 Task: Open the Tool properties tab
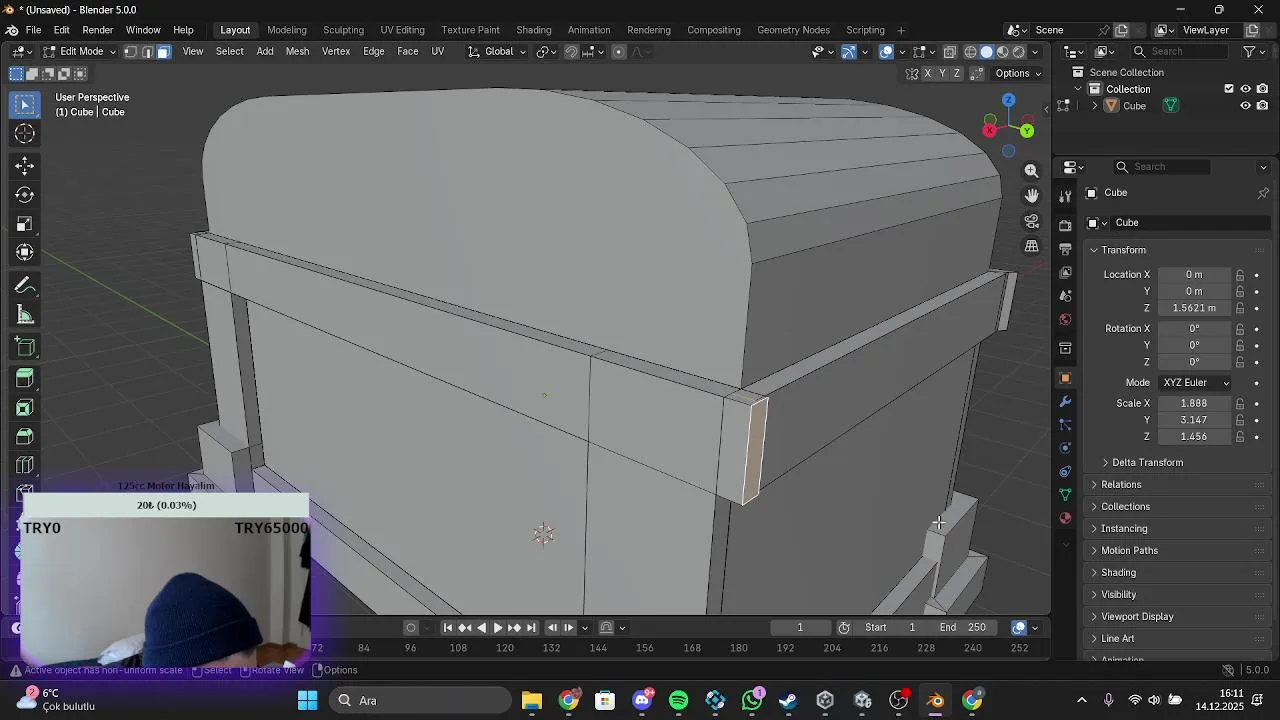click(x=1066, y=196)
